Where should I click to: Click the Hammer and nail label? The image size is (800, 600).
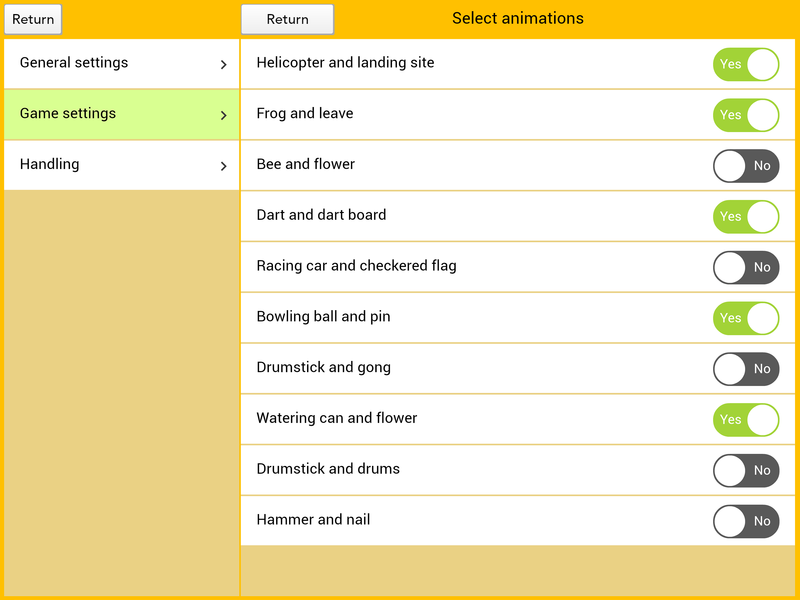pos(313,520)
